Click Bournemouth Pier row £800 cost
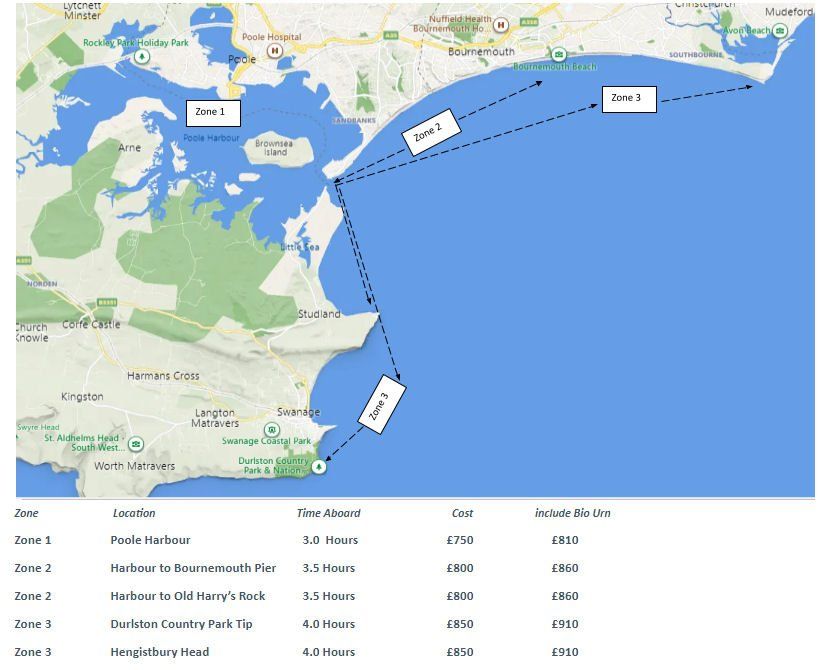 click(460, 568)
